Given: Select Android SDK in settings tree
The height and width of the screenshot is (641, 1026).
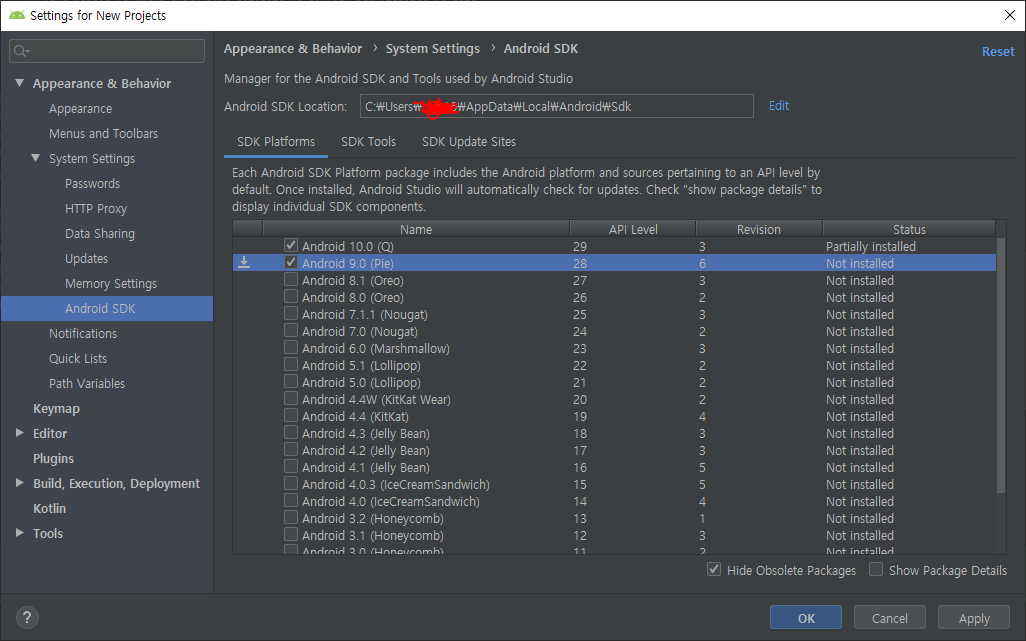Looking at the screenshot, I should point(107,308).
